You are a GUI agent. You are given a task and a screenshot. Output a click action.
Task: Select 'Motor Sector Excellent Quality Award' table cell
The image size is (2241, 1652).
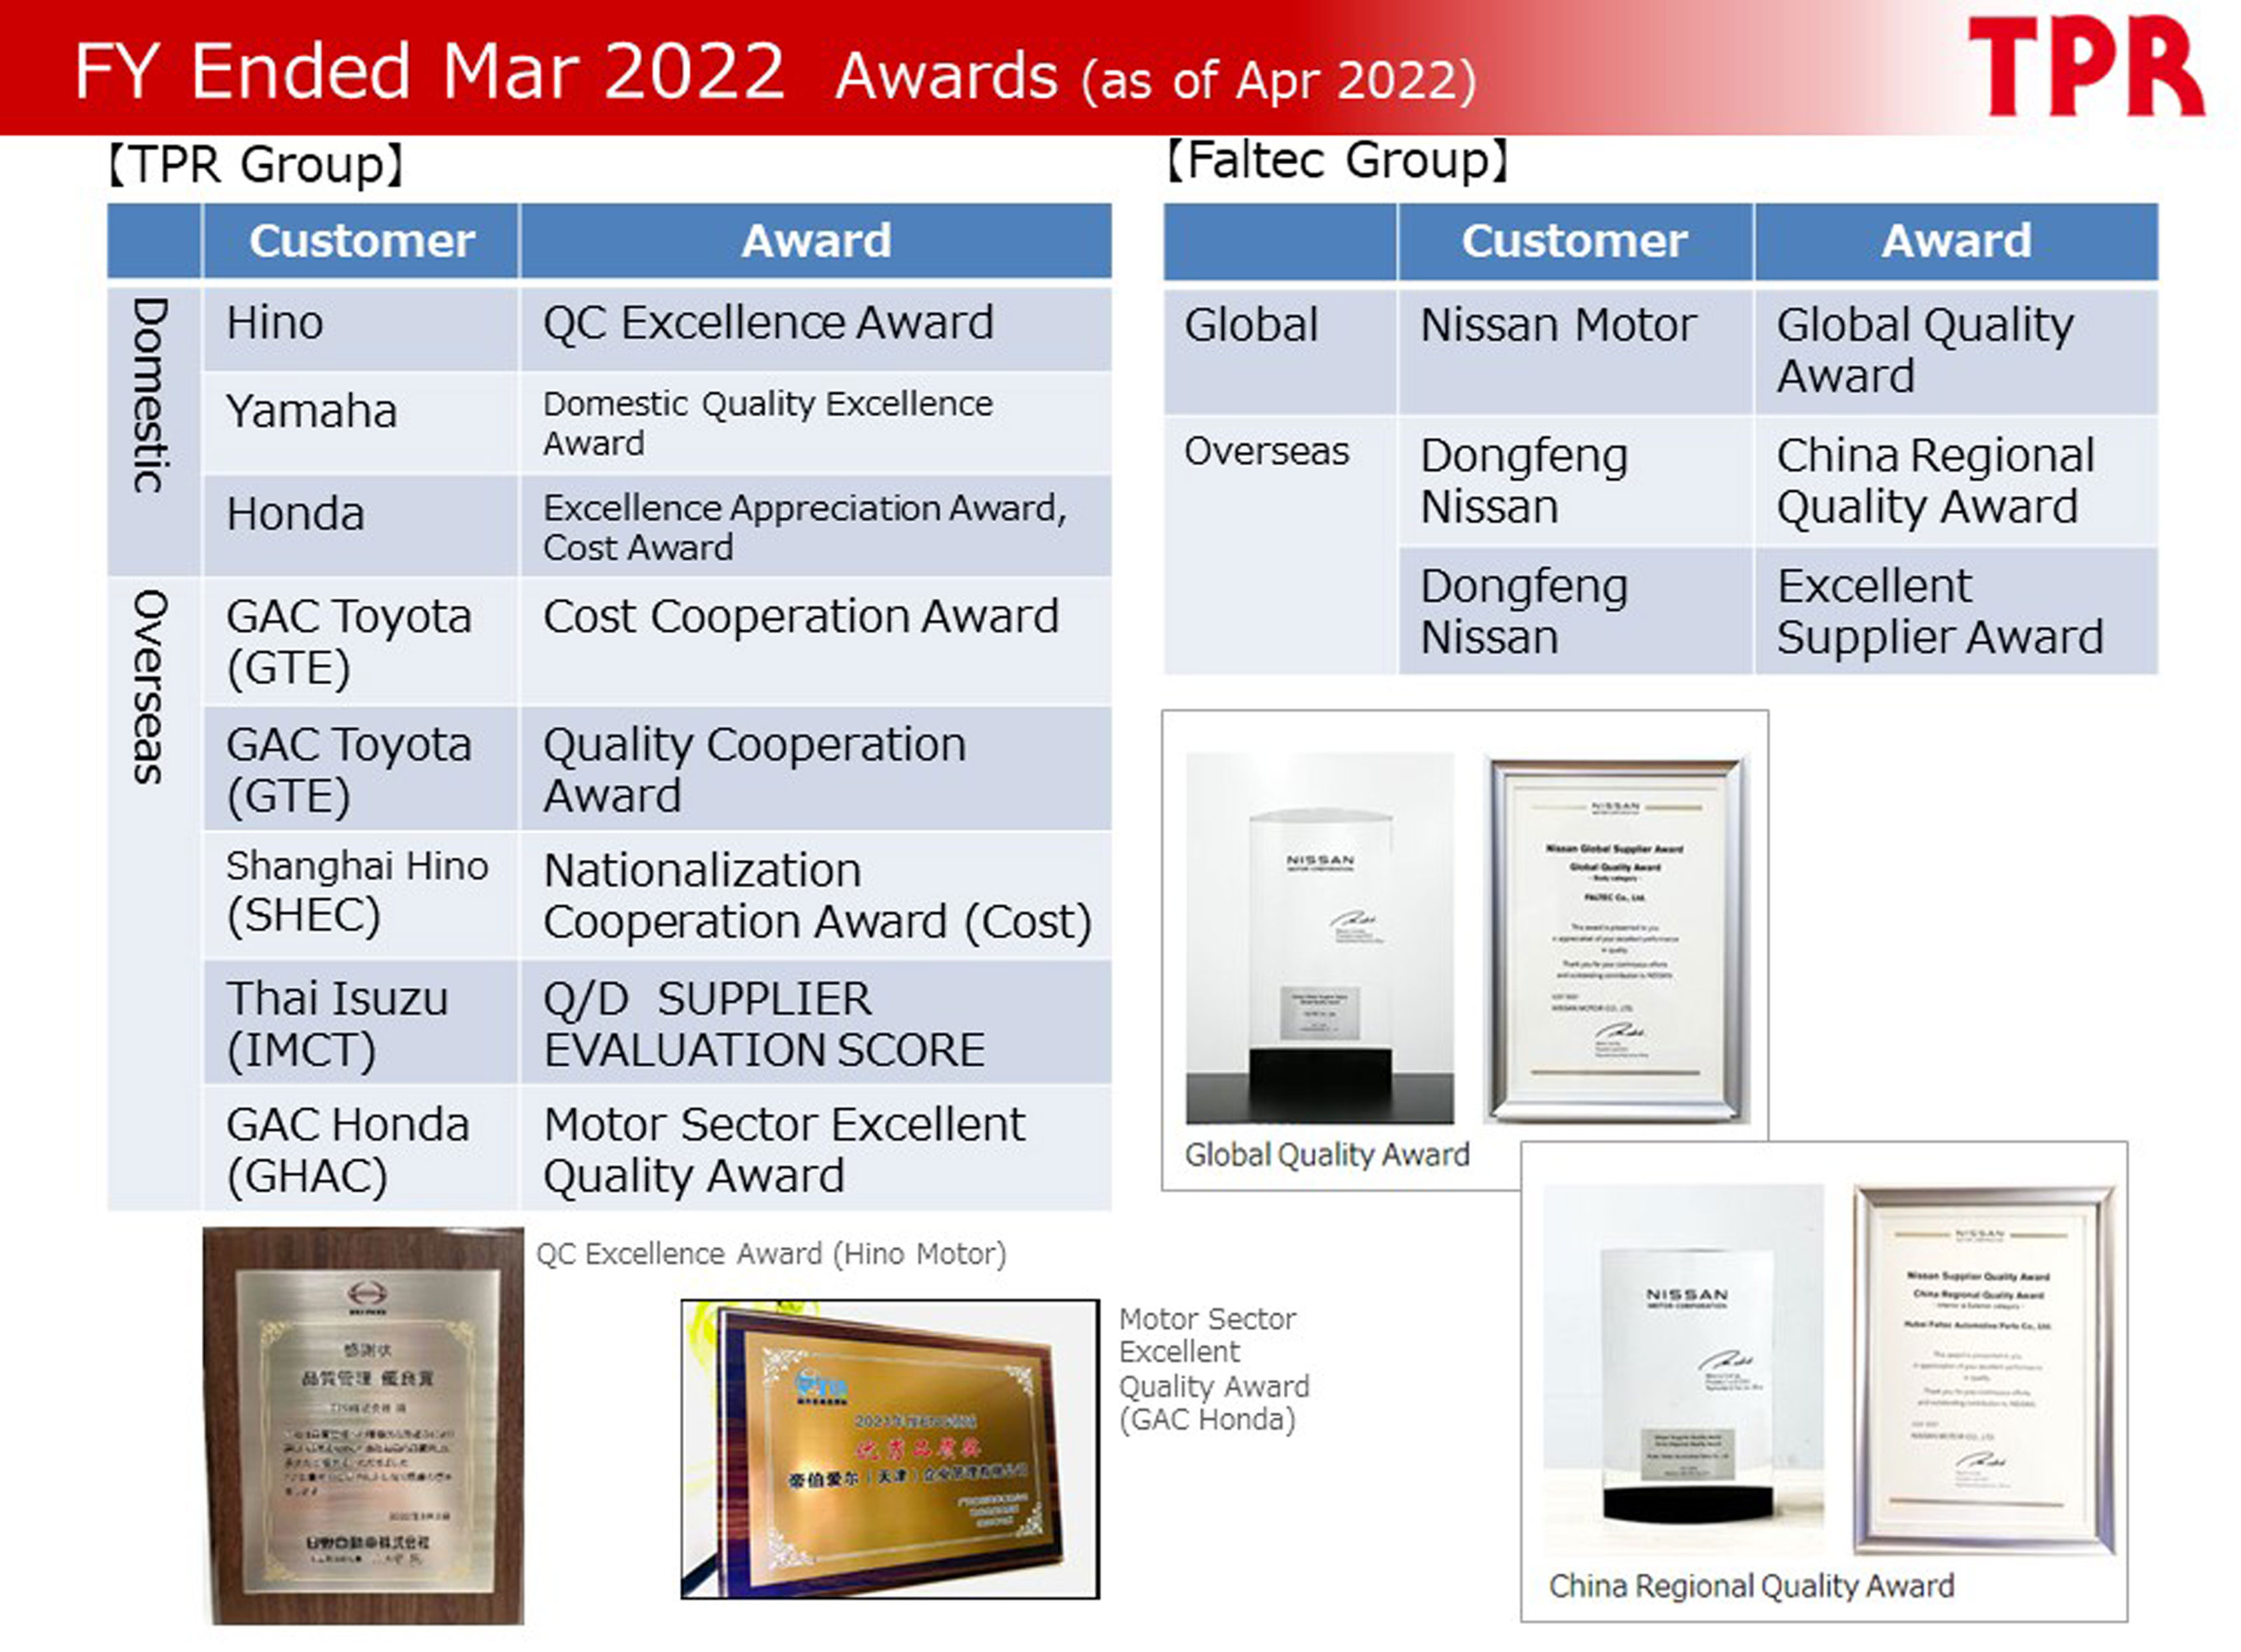coord(816,1149)
